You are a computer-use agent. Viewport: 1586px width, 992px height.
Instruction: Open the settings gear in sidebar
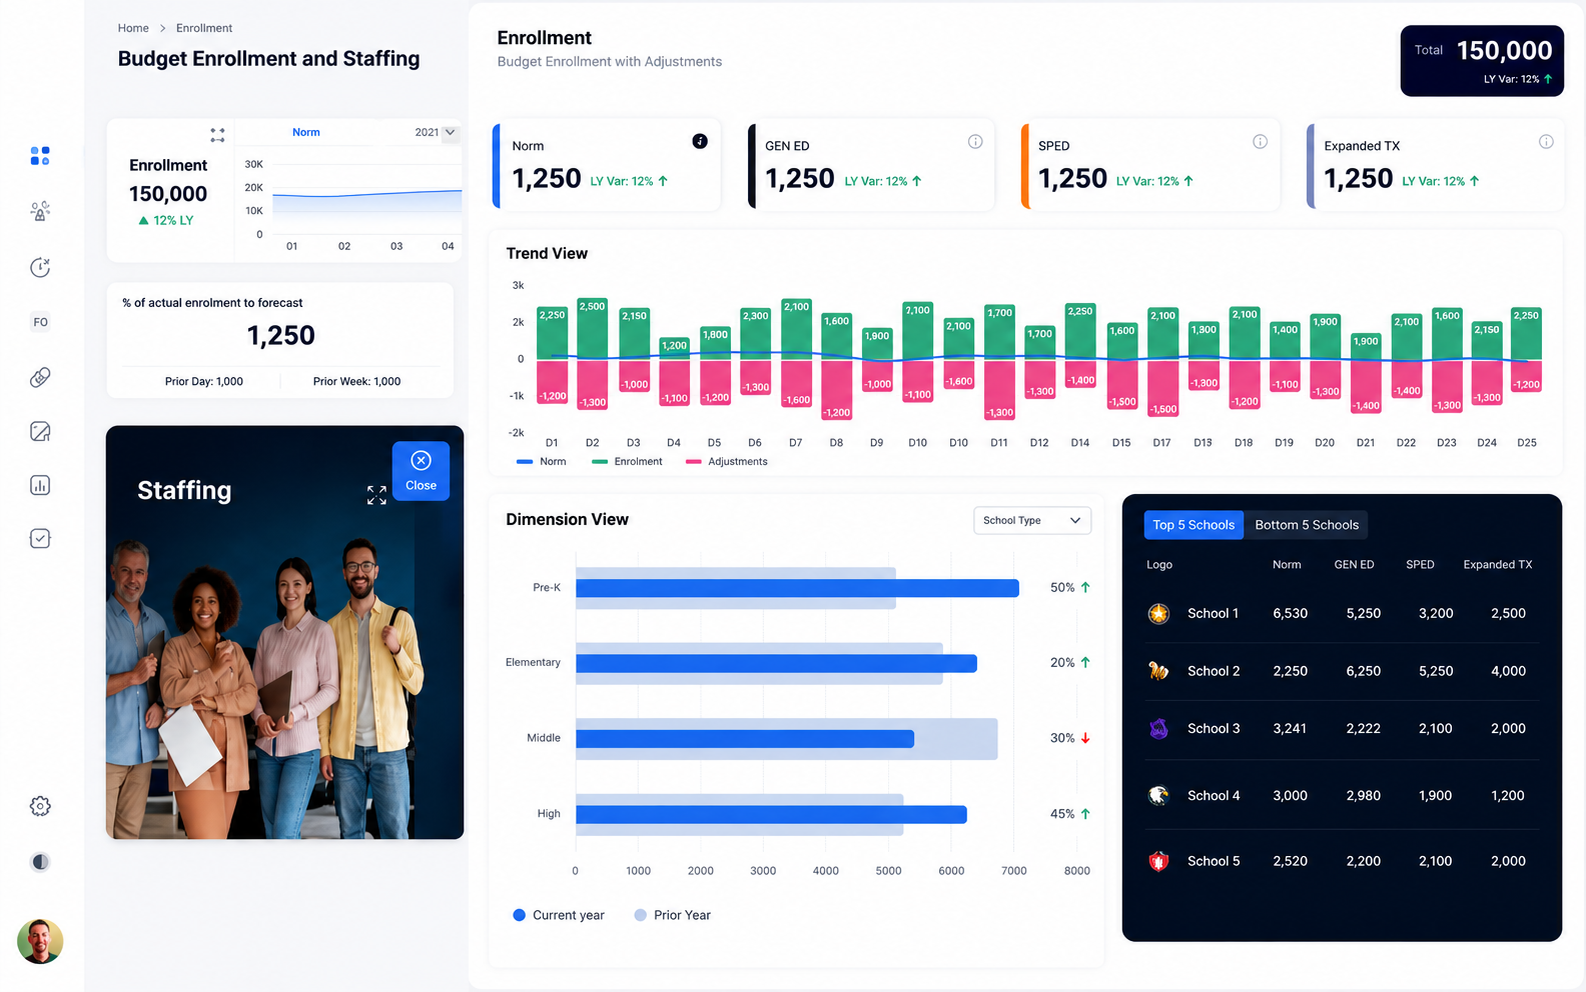click(40, 806)
